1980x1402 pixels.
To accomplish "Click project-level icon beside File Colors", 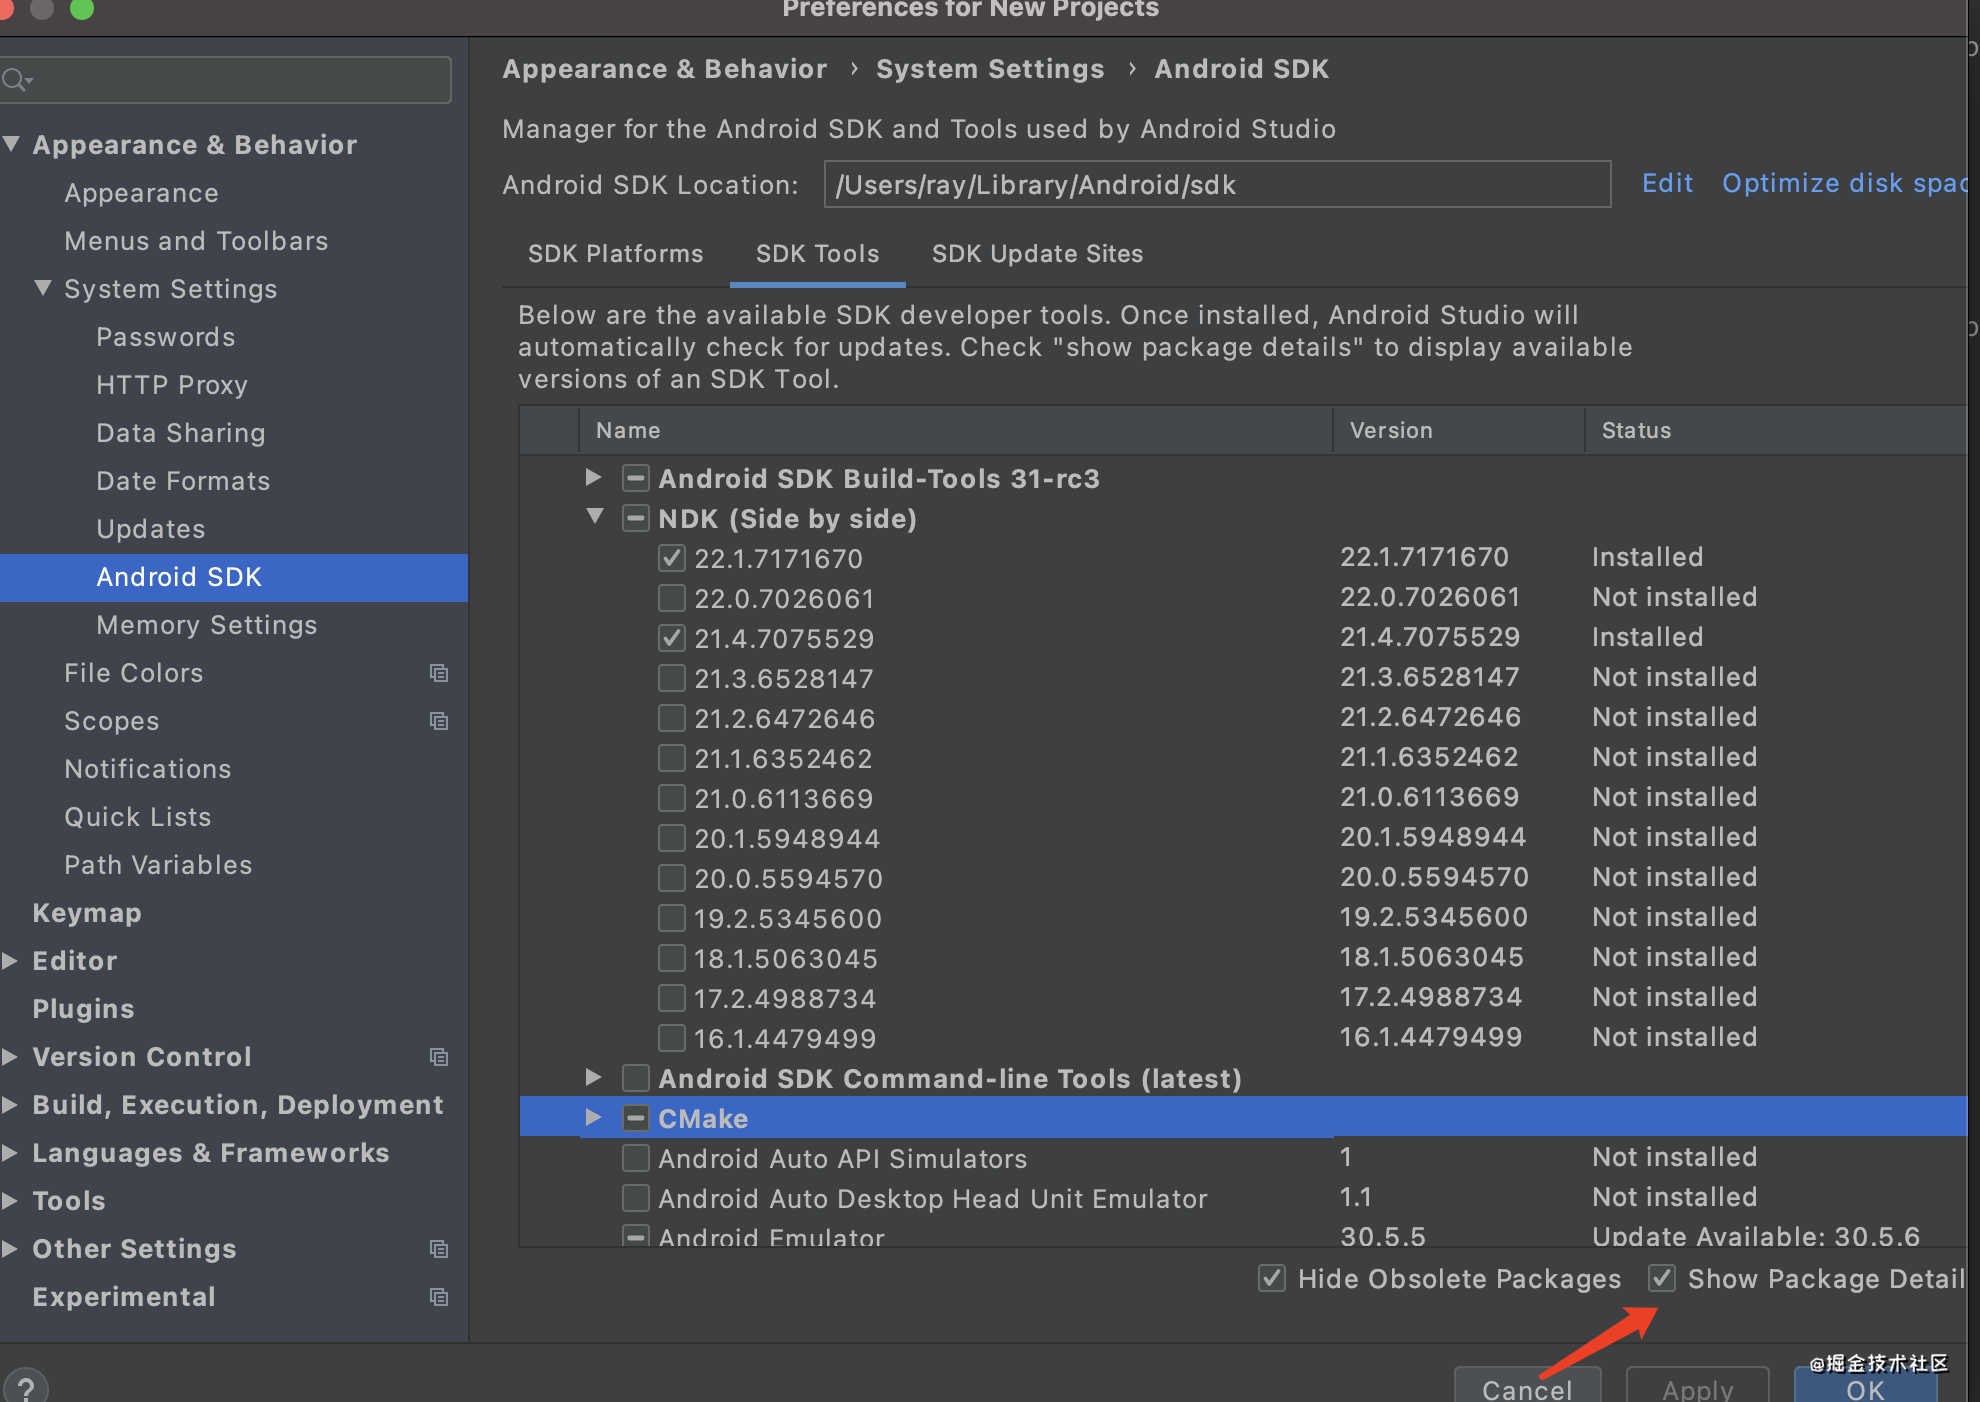I will [438, 673].
